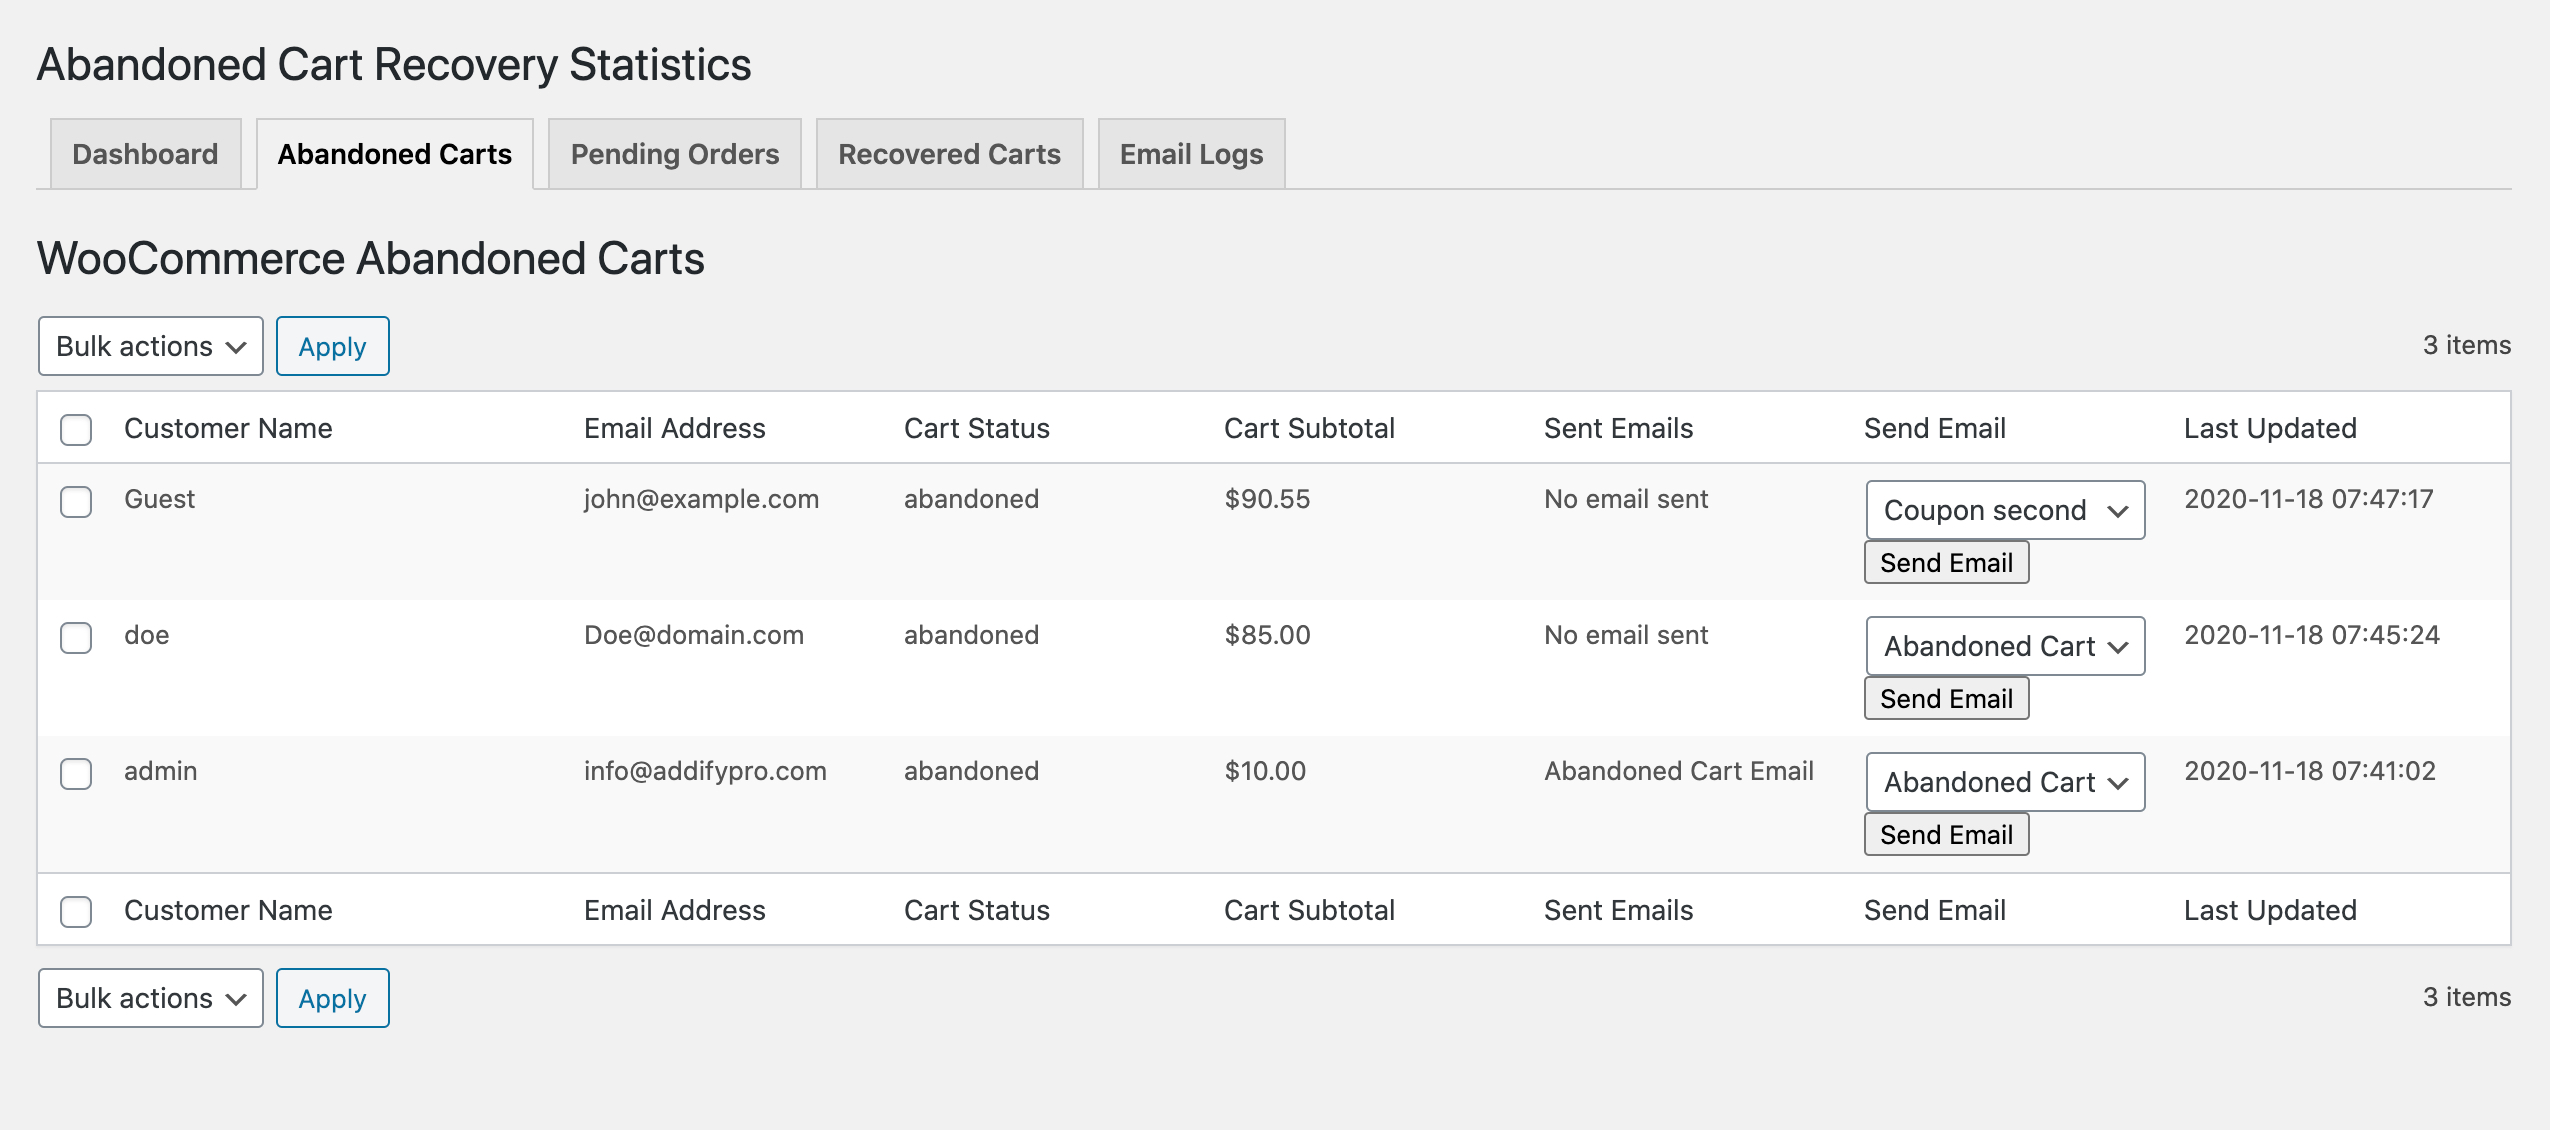This screenshot has width=2550, height=1130.
Task: Check the select-all checkbox in table footer
Action: 76,911
